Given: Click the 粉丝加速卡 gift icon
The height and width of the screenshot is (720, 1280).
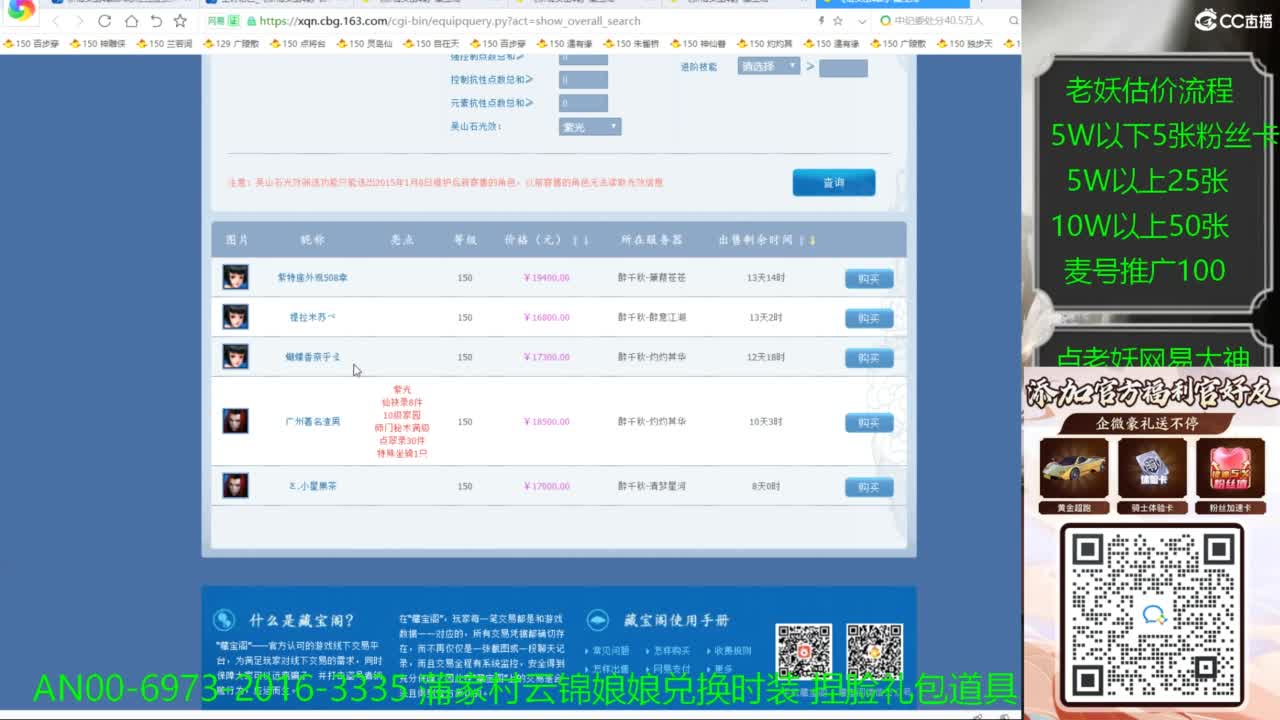Looking at the screenshot, I should (1229, 469).
